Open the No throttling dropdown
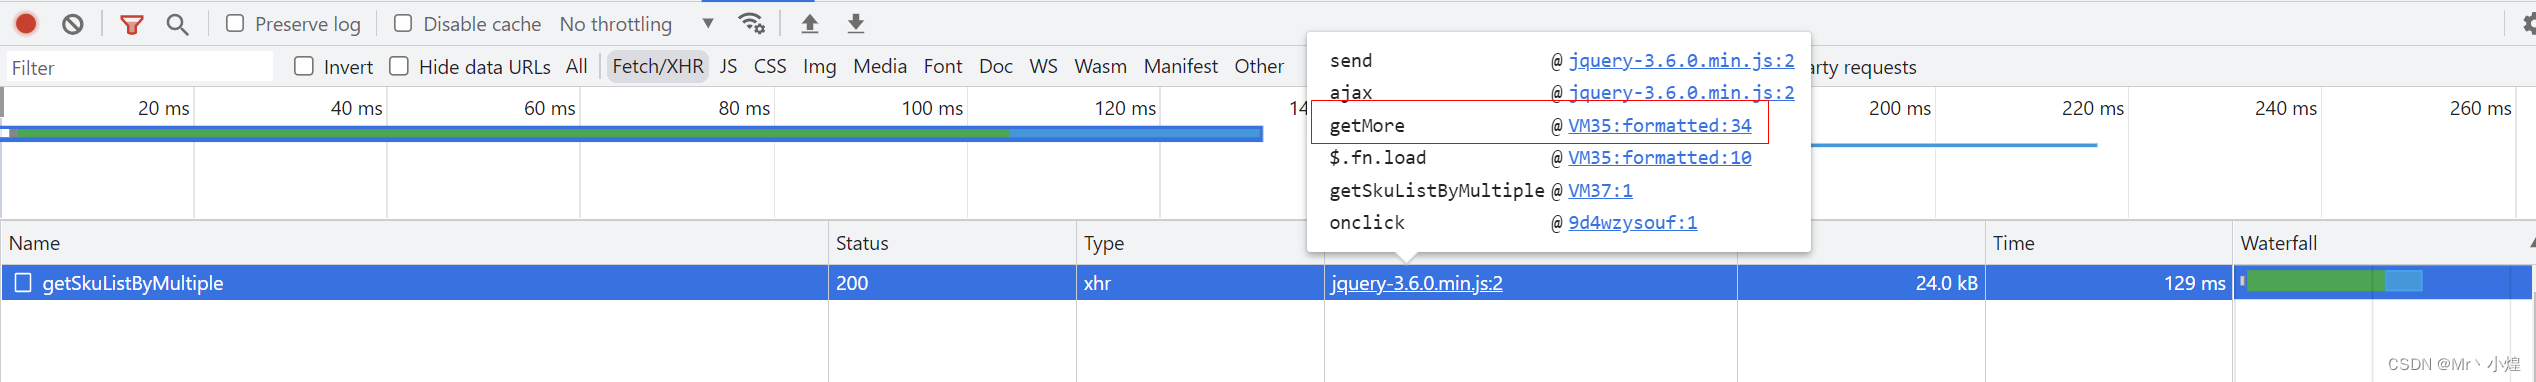The height and width of the screenshot is (382, 2536). click(637, 24)
